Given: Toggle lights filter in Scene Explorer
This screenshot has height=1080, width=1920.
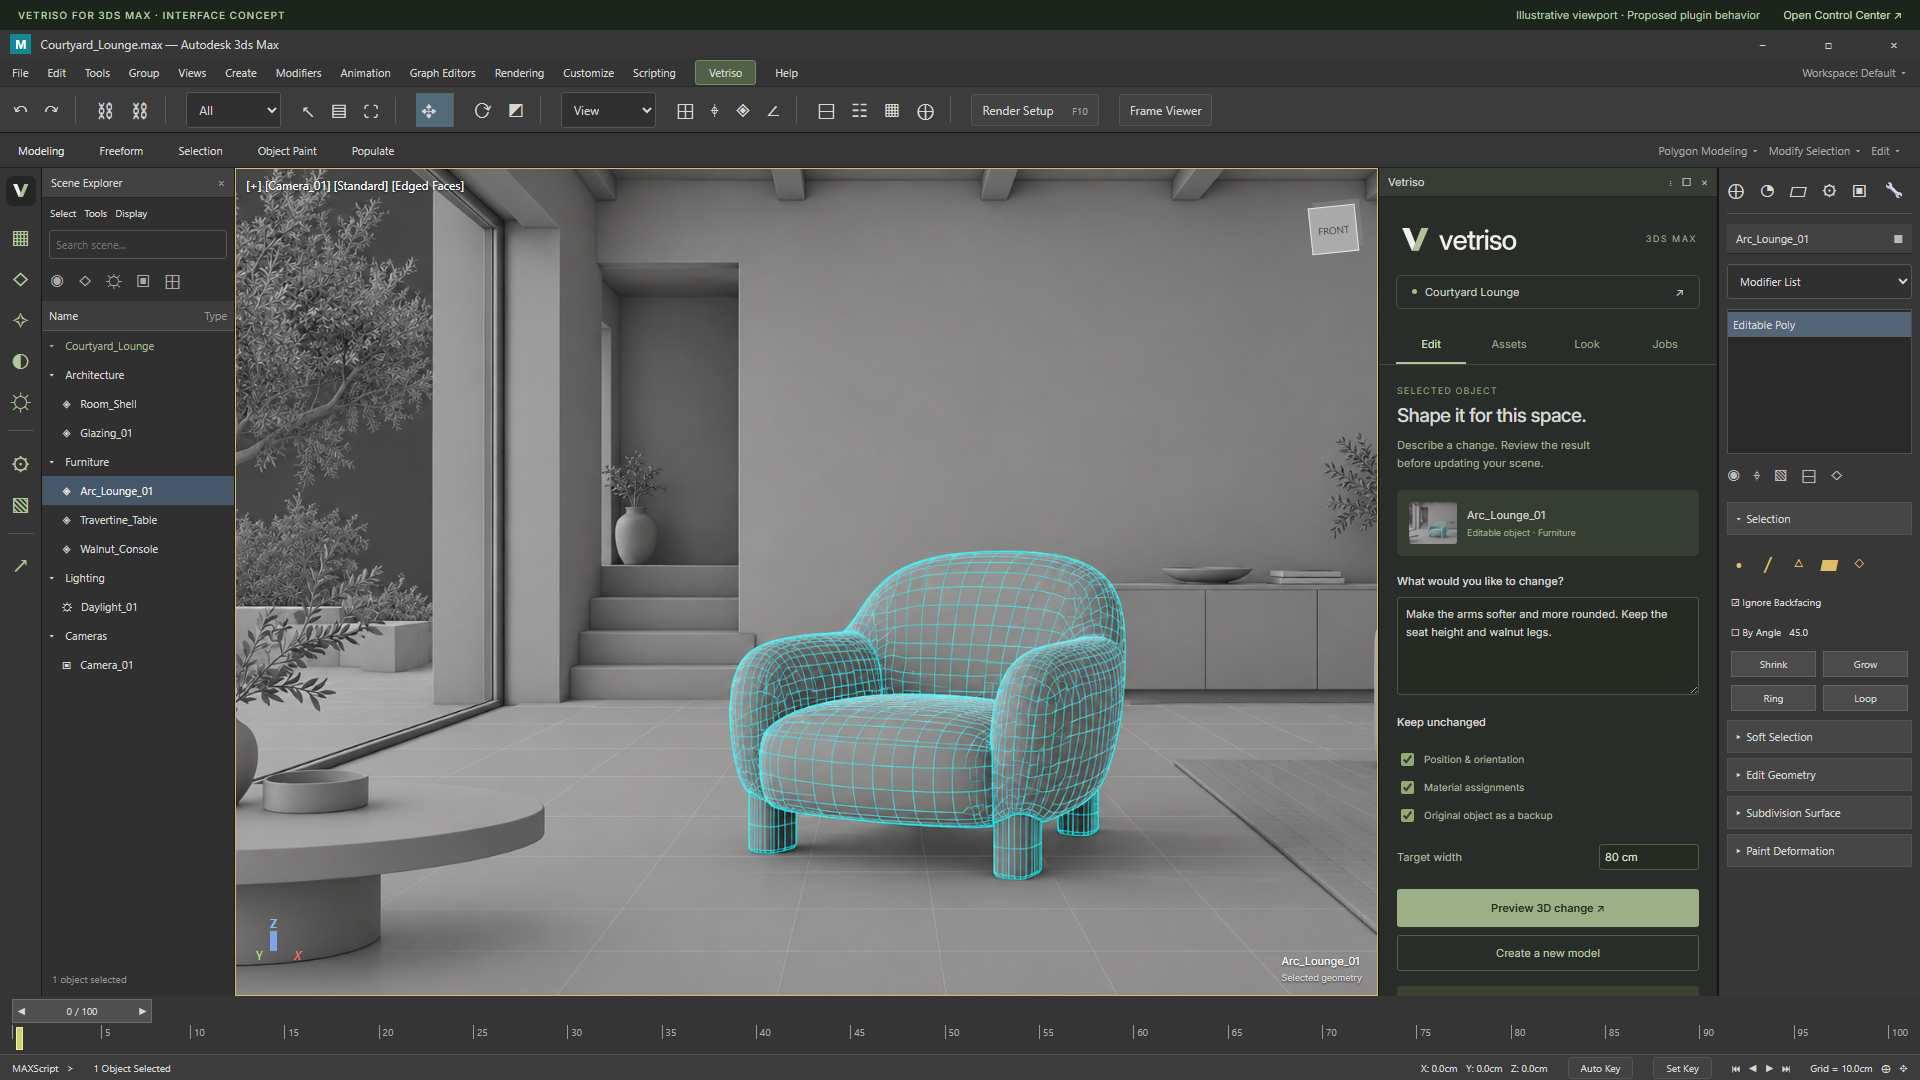Looking at the screenshot, I should (x=114, y=281).
